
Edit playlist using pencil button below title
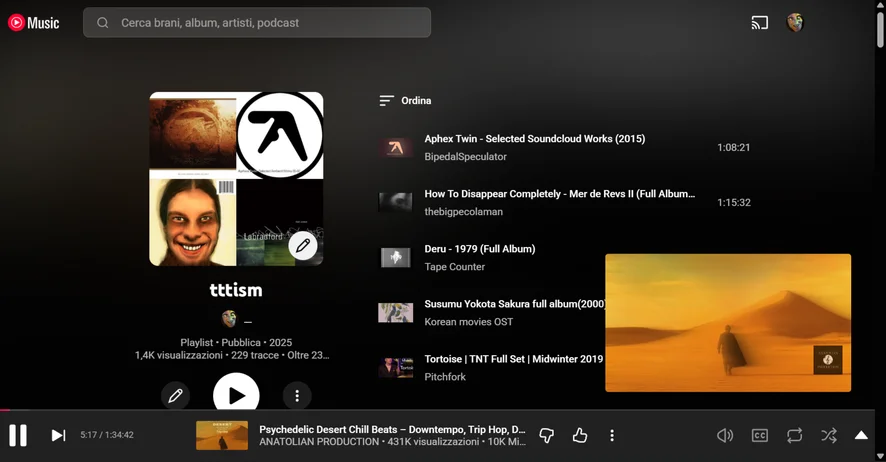tap(175, 396)
